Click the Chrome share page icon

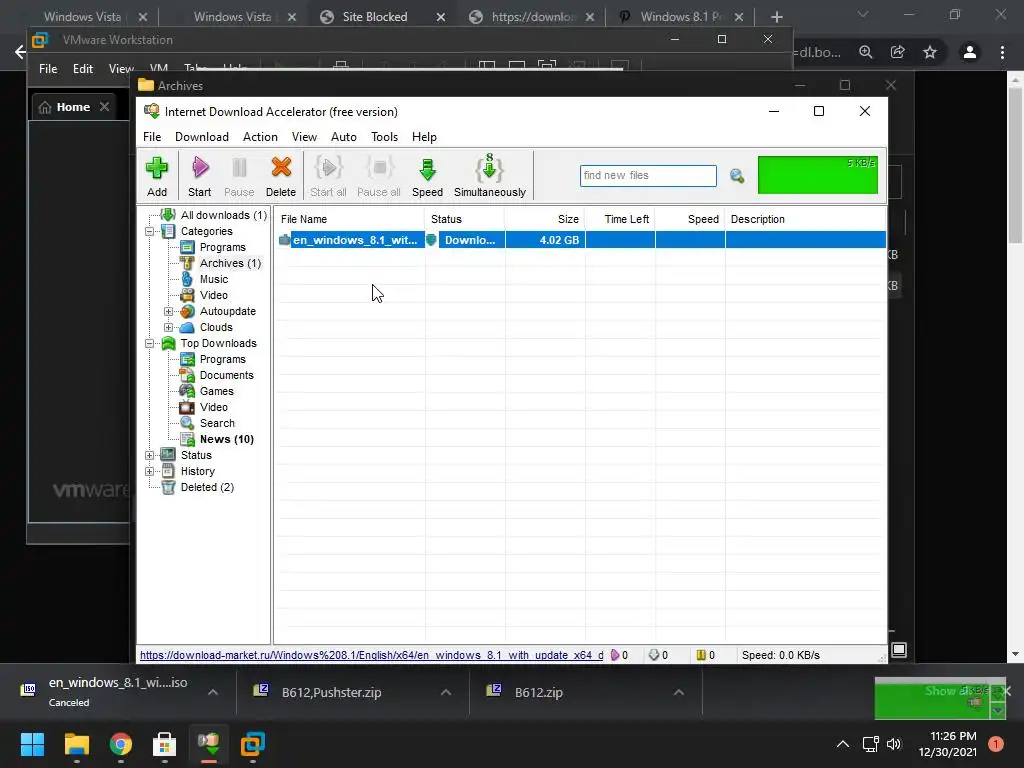[x=898, y=52]
